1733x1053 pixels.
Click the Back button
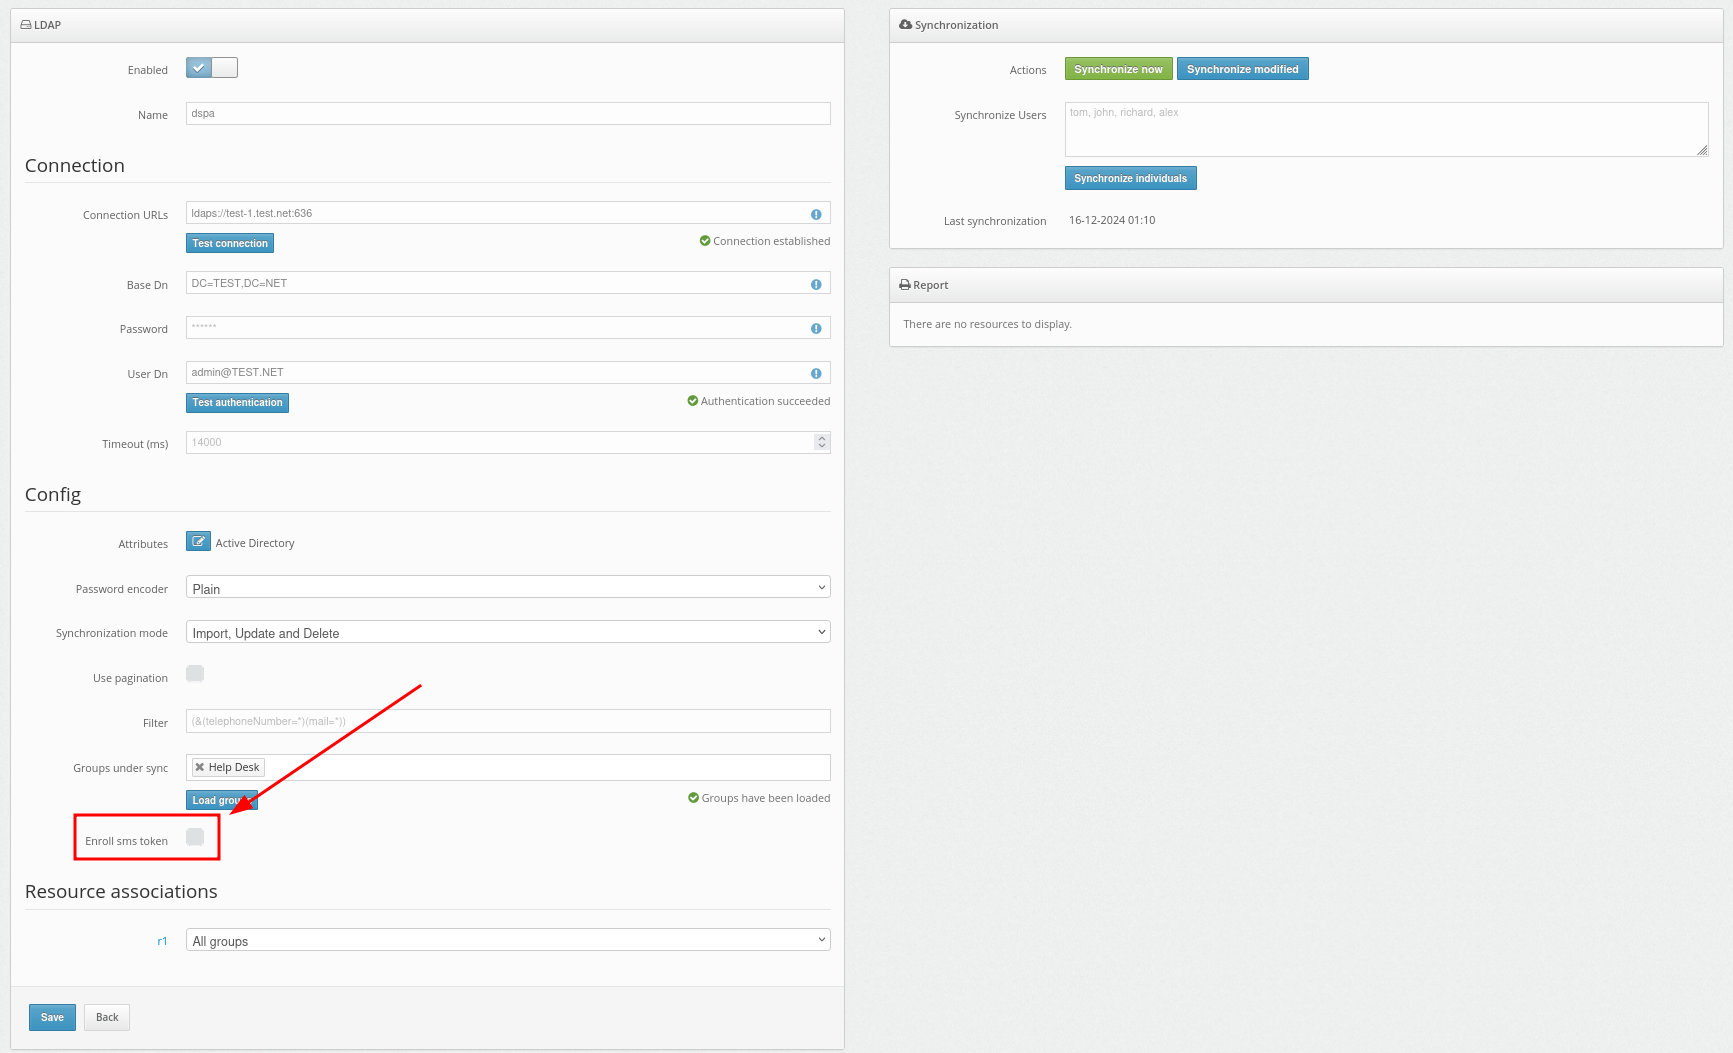[107, 1018]
